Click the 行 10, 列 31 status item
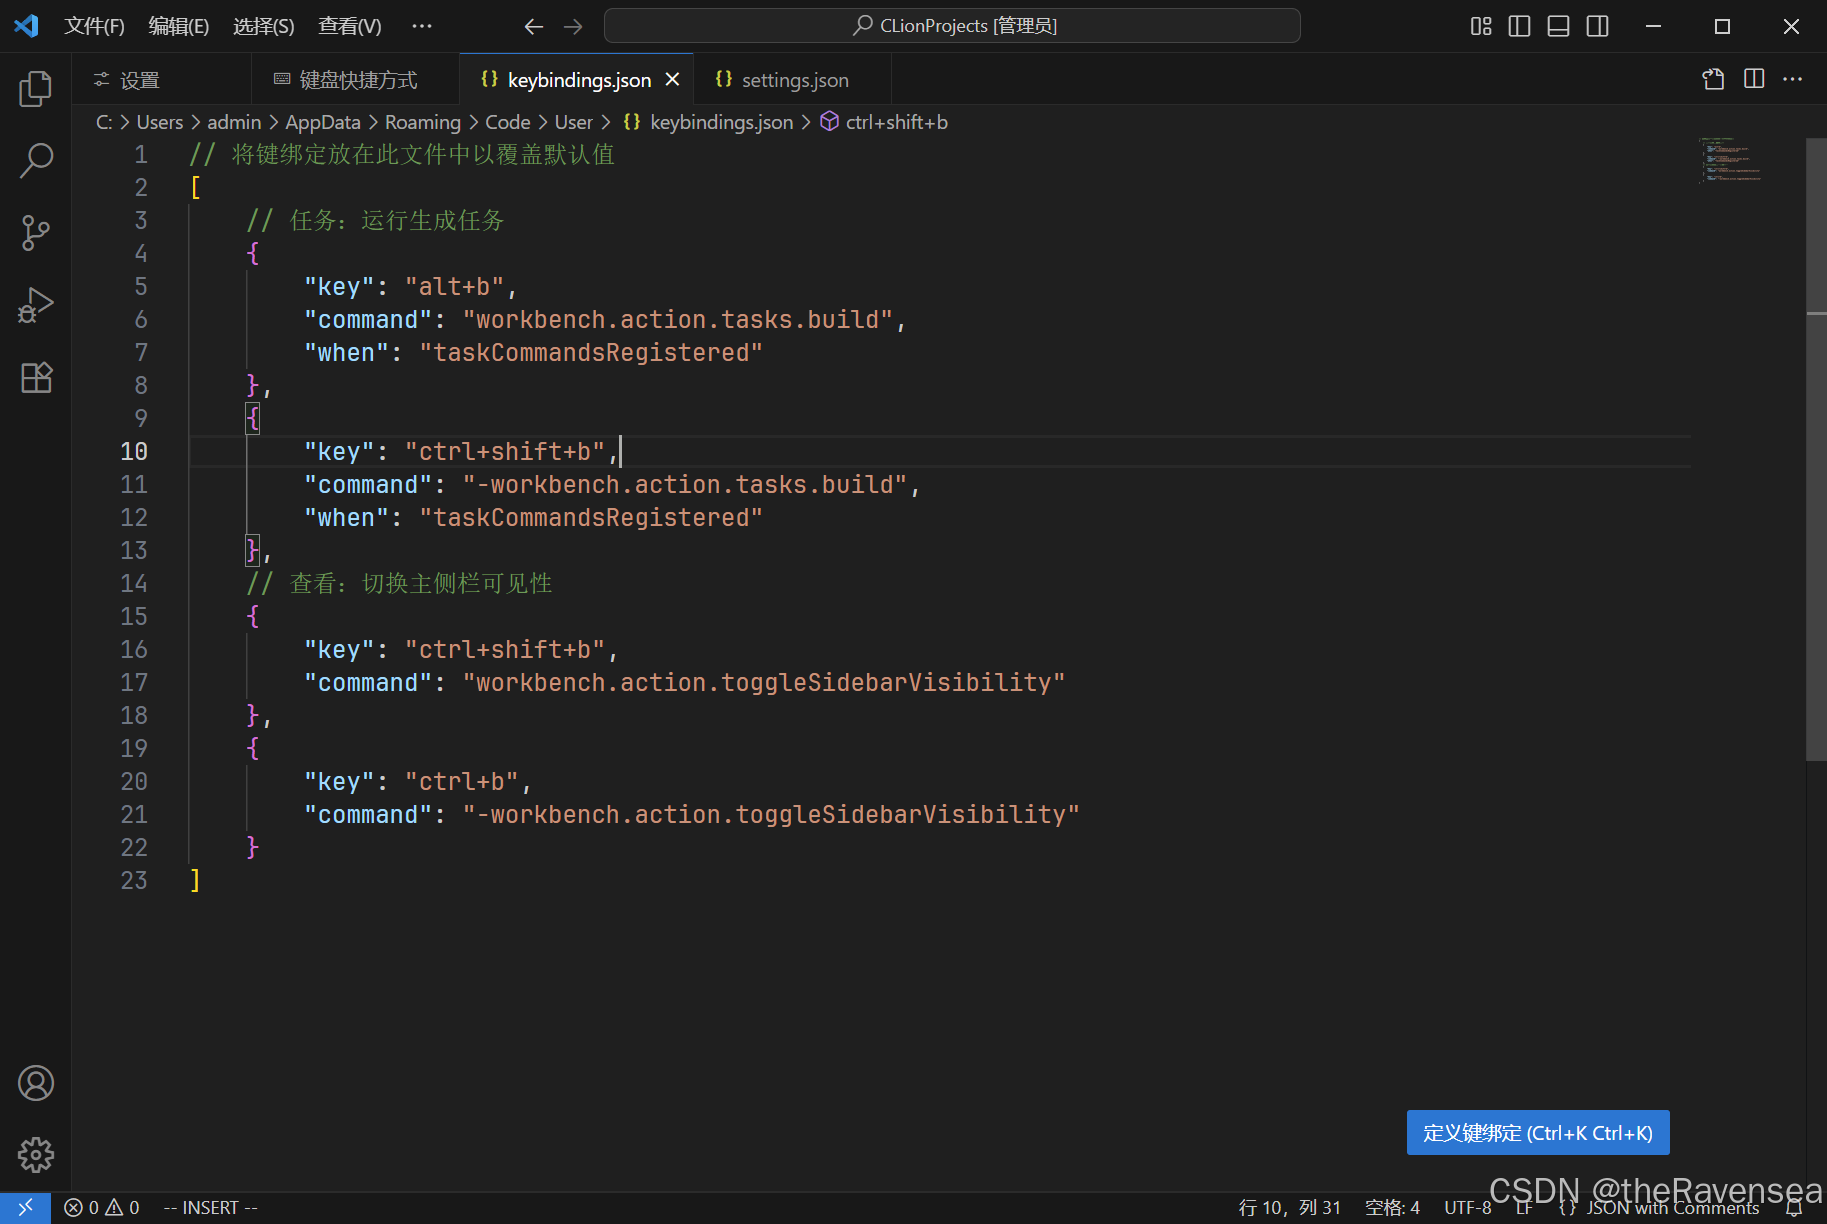 pyautogui.click(x=1289, y=1208)
